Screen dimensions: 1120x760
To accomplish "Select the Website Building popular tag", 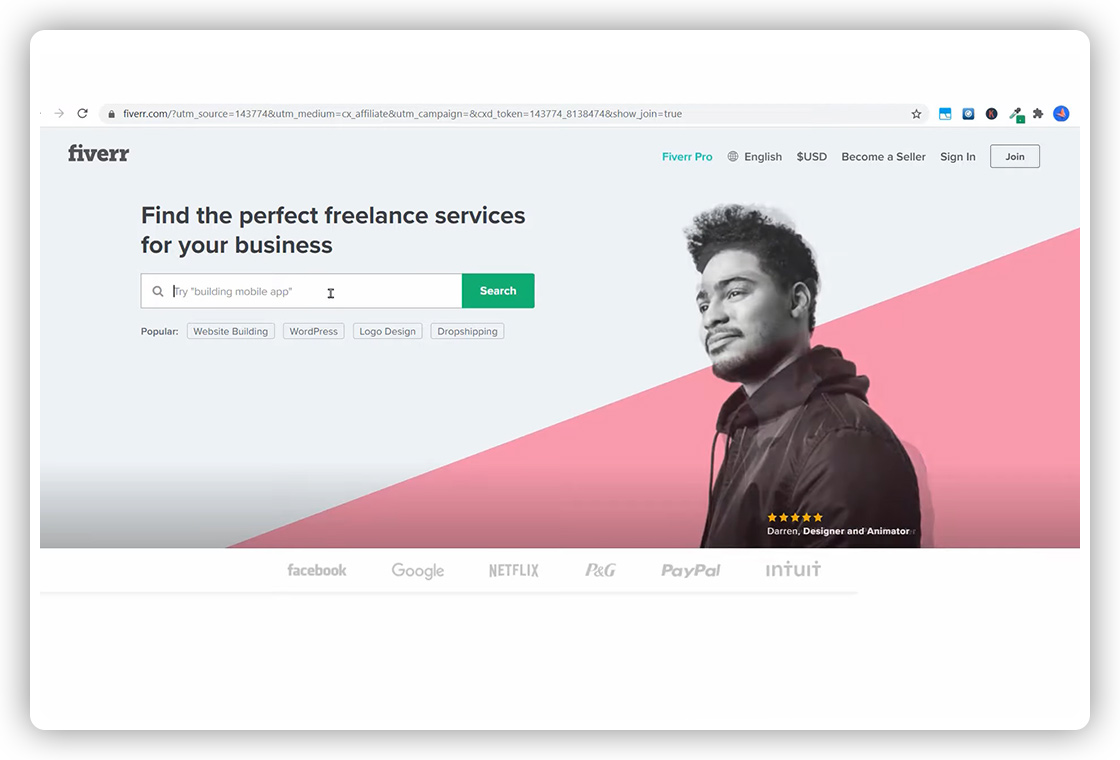I will [231, 331].
